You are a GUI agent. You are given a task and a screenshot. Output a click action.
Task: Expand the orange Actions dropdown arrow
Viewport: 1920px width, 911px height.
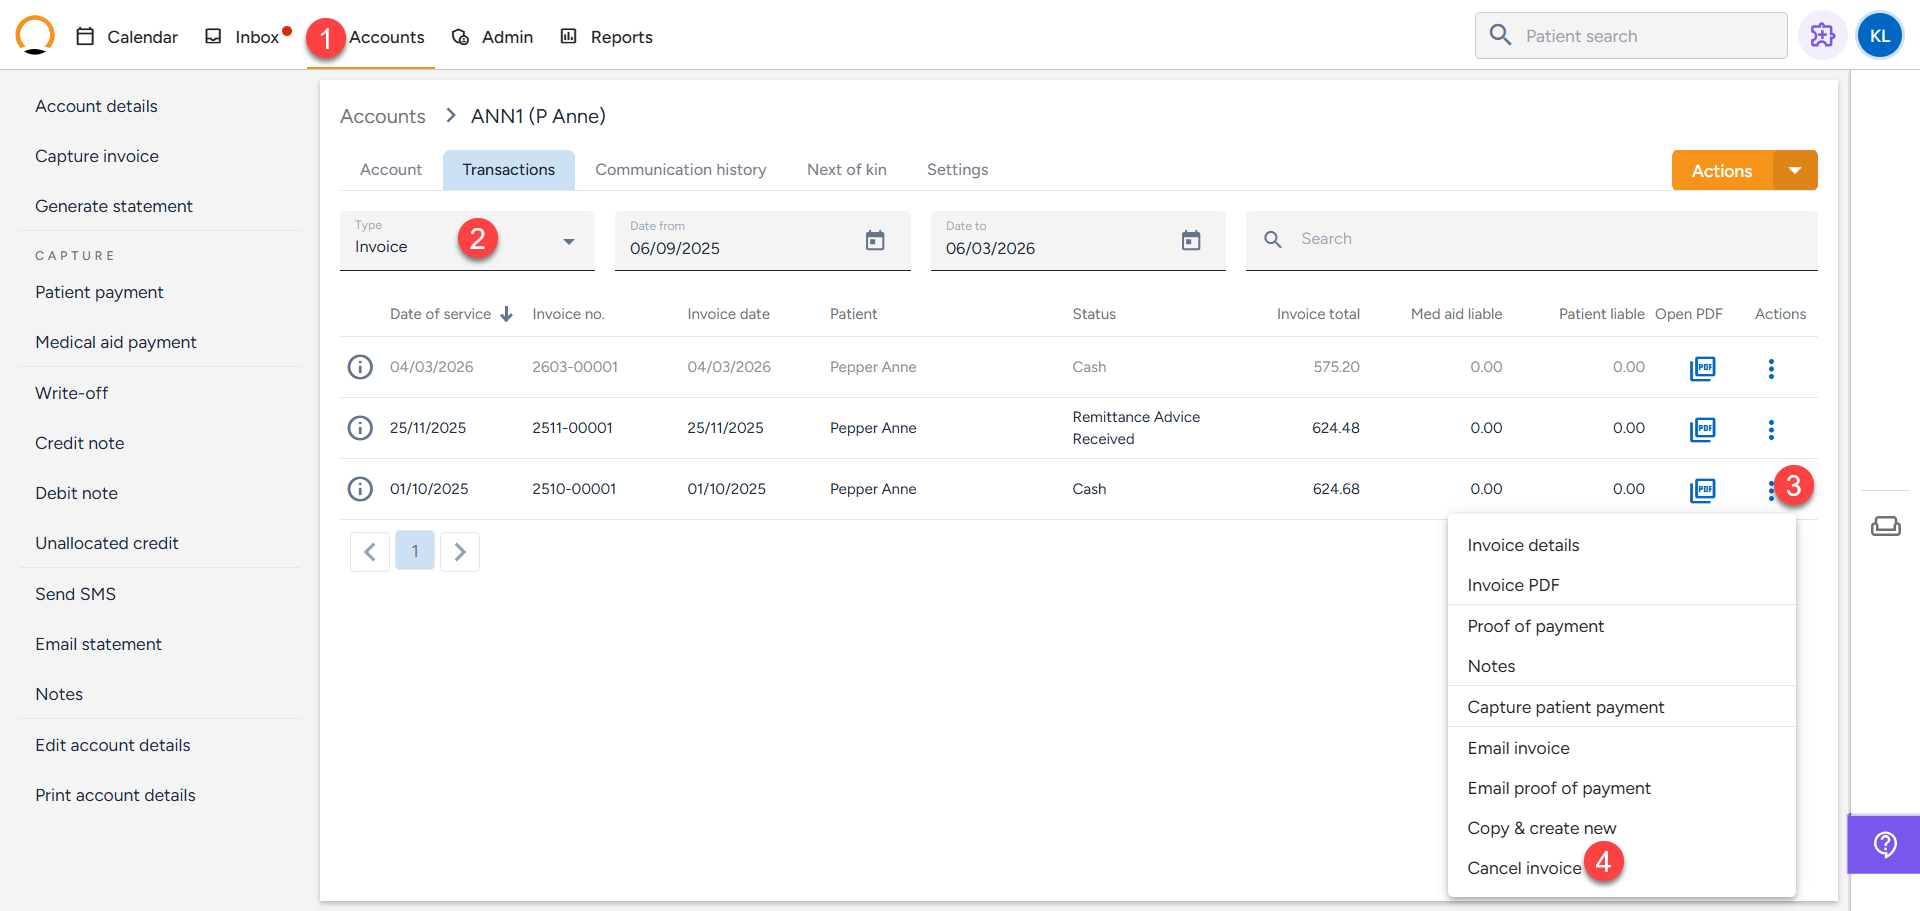coord(1795,171)
